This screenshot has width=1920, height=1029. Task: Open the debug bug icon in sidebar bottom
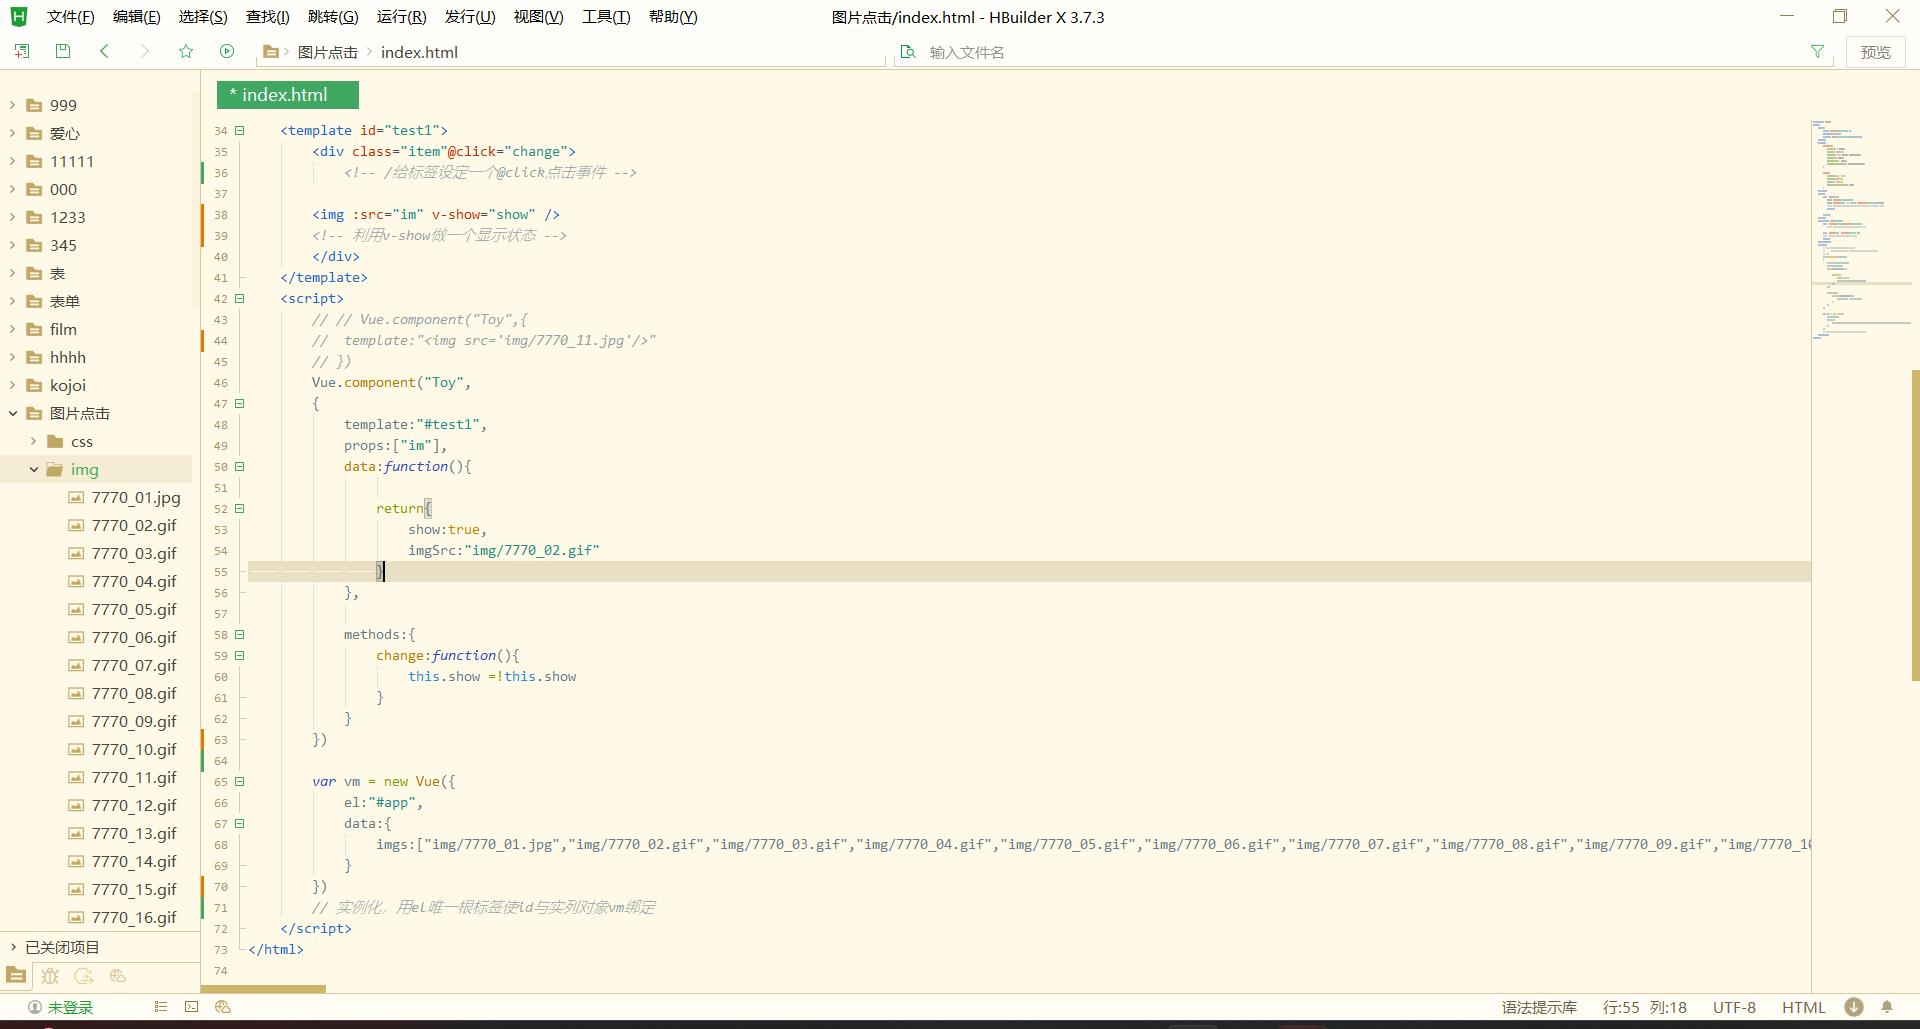tap(50, 976)
